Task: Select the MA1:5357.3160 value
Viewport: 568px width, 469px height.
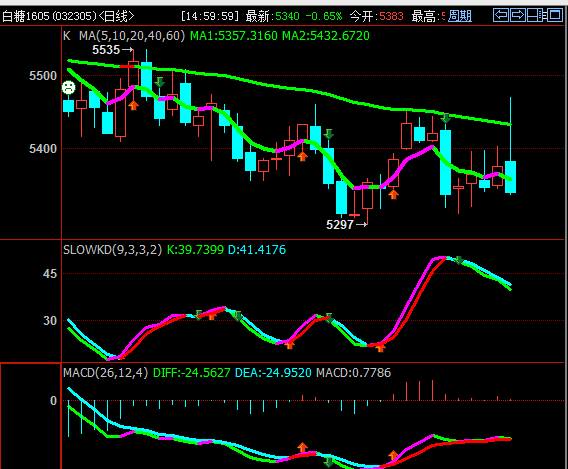Action: coord(234,36)
